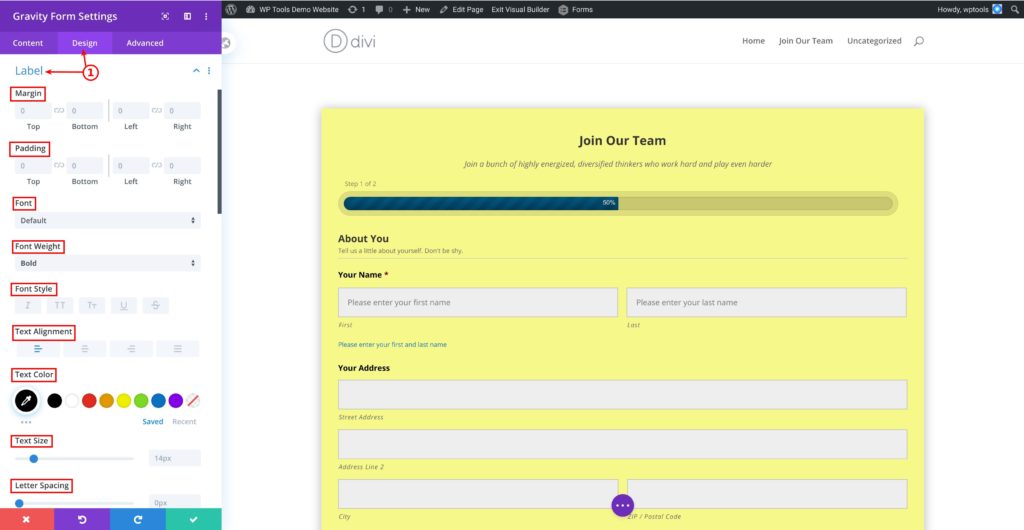The image size is (1024, 530).
Task: Select justified text alignment
Action: (177, 349)
